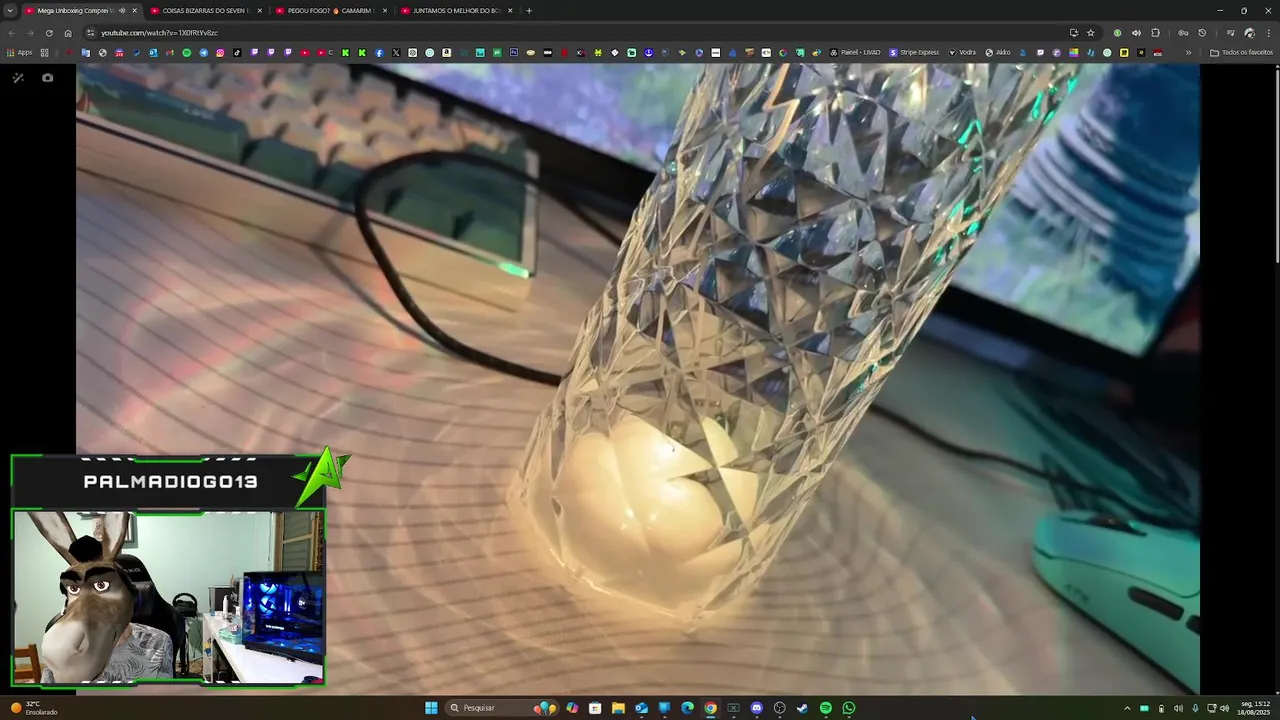Image resolution: width=1280 pixels, height=720 pixels.
Task: Open the TikTok bookmark icon
Action: pos(237,52)
